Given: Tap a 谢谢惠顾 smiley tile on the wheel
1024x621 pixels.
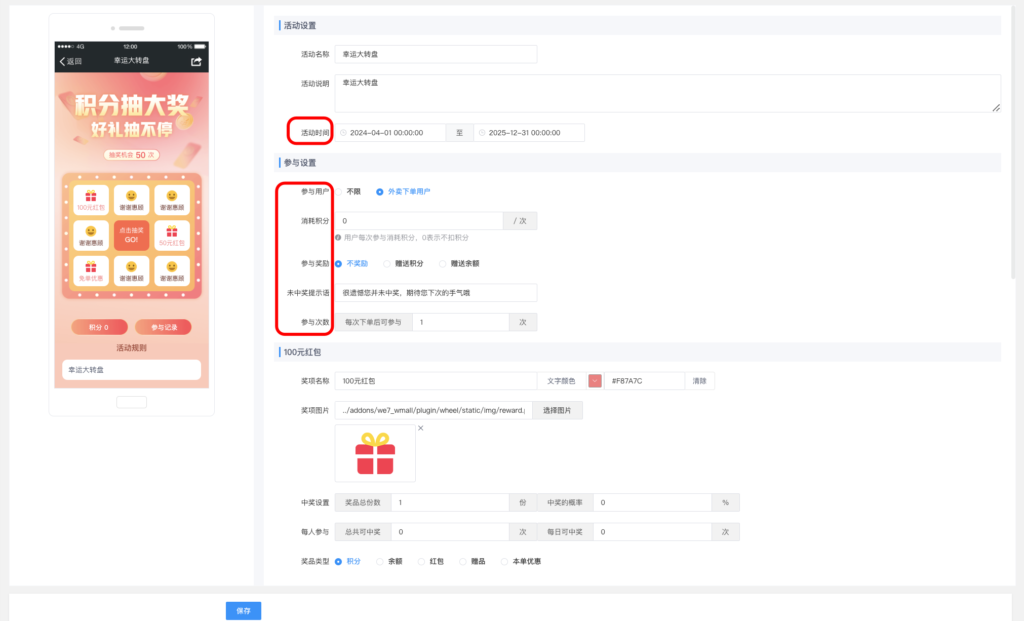Looking at the screenshot, I should [x=129, y=200].
